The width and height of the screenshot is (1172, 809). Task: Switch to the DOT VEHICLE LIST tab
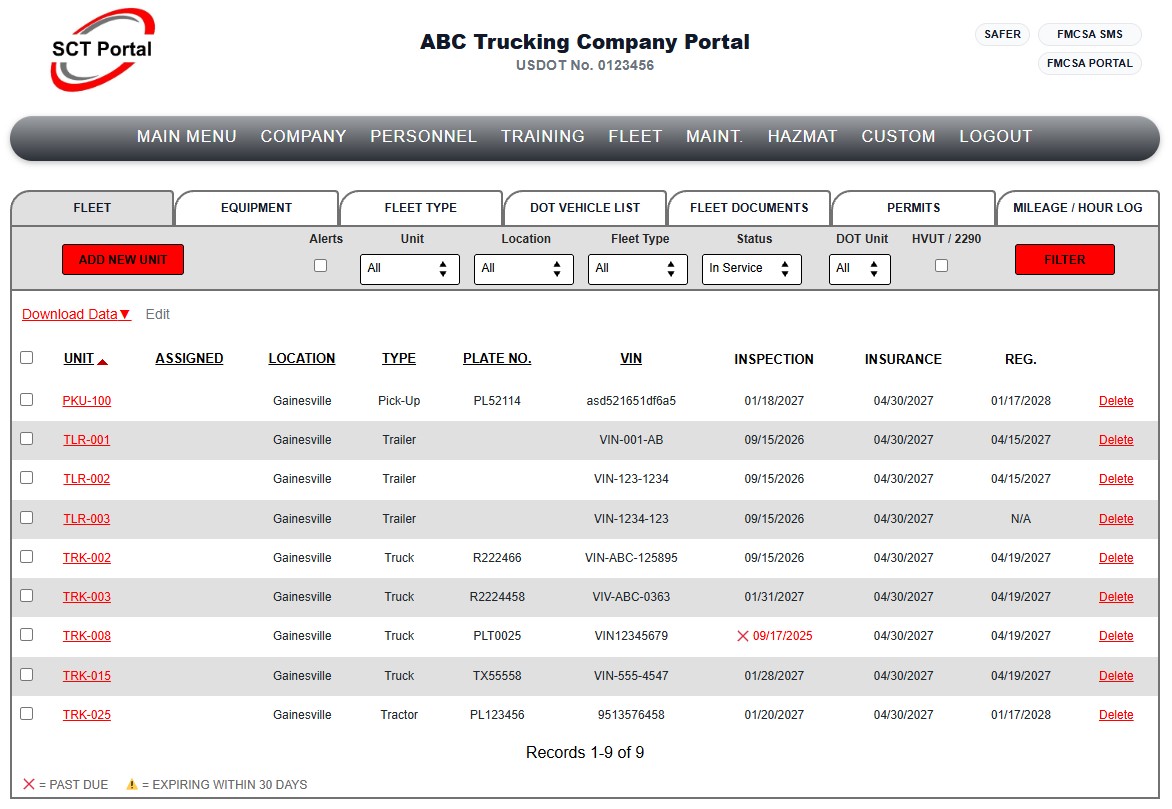point(585,208)
